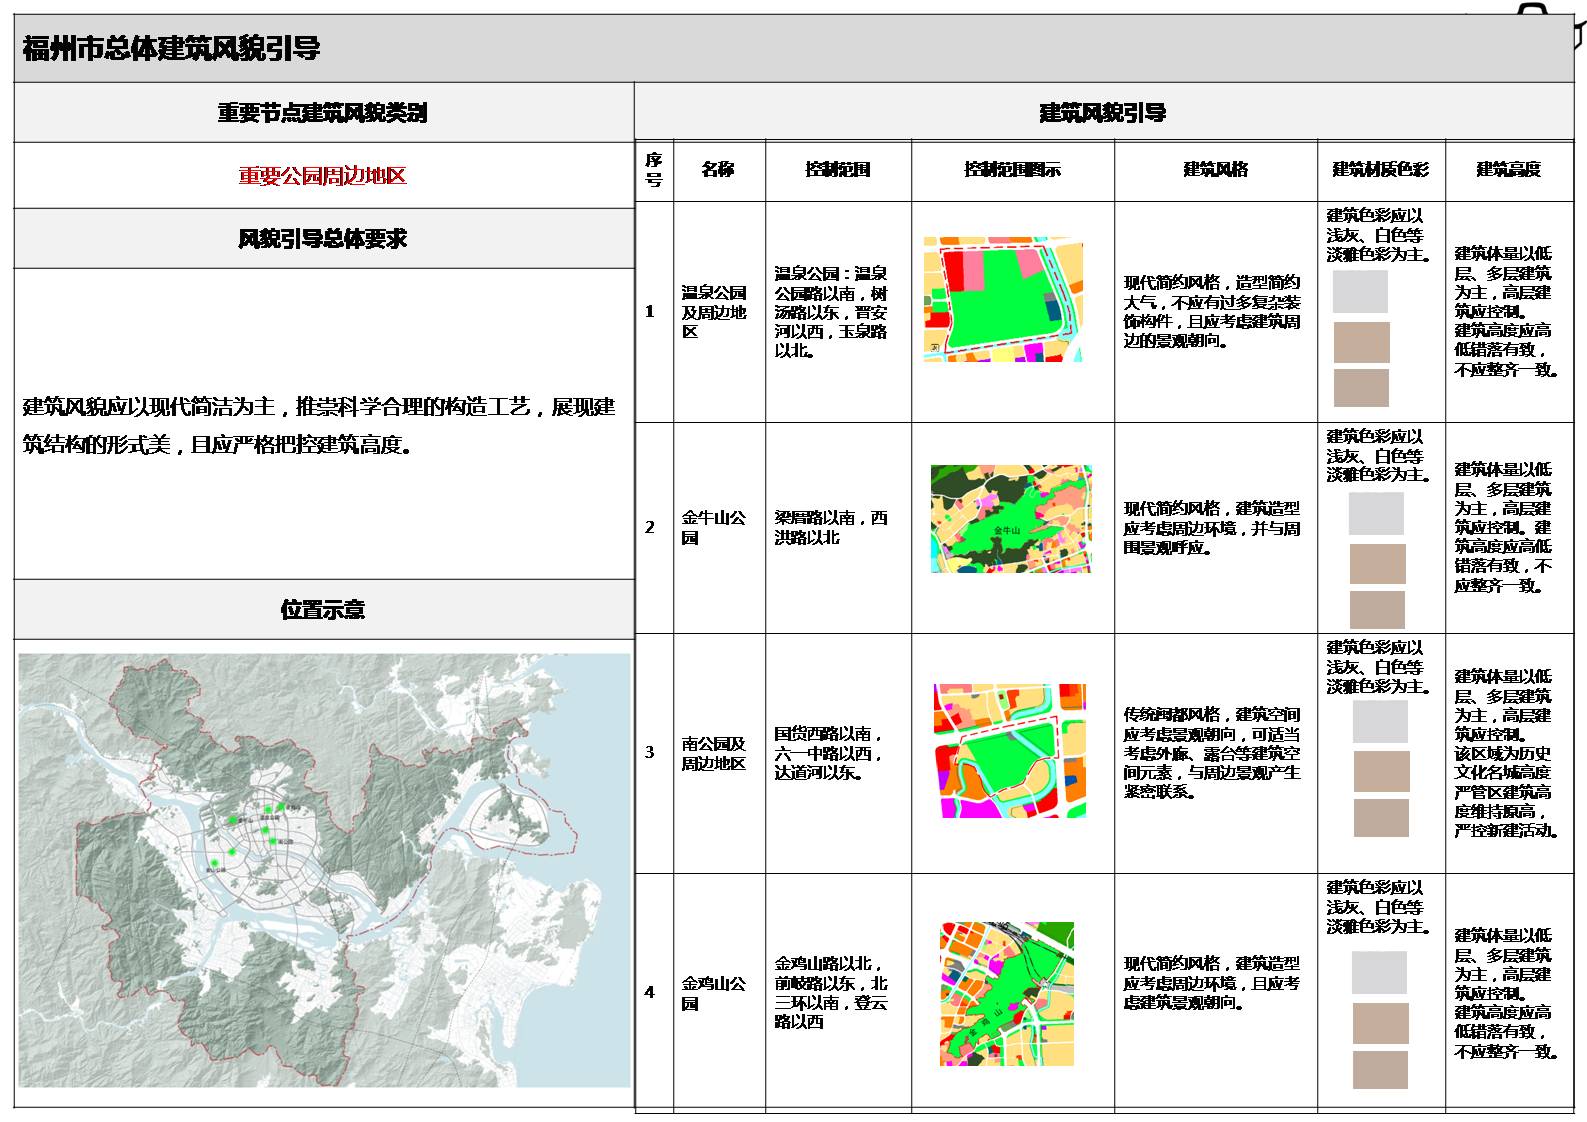Viewport: 1587px width, 1122px height.
Task: Open the 温泉公园 control range map thumbnail
Action: [1003, 299]
